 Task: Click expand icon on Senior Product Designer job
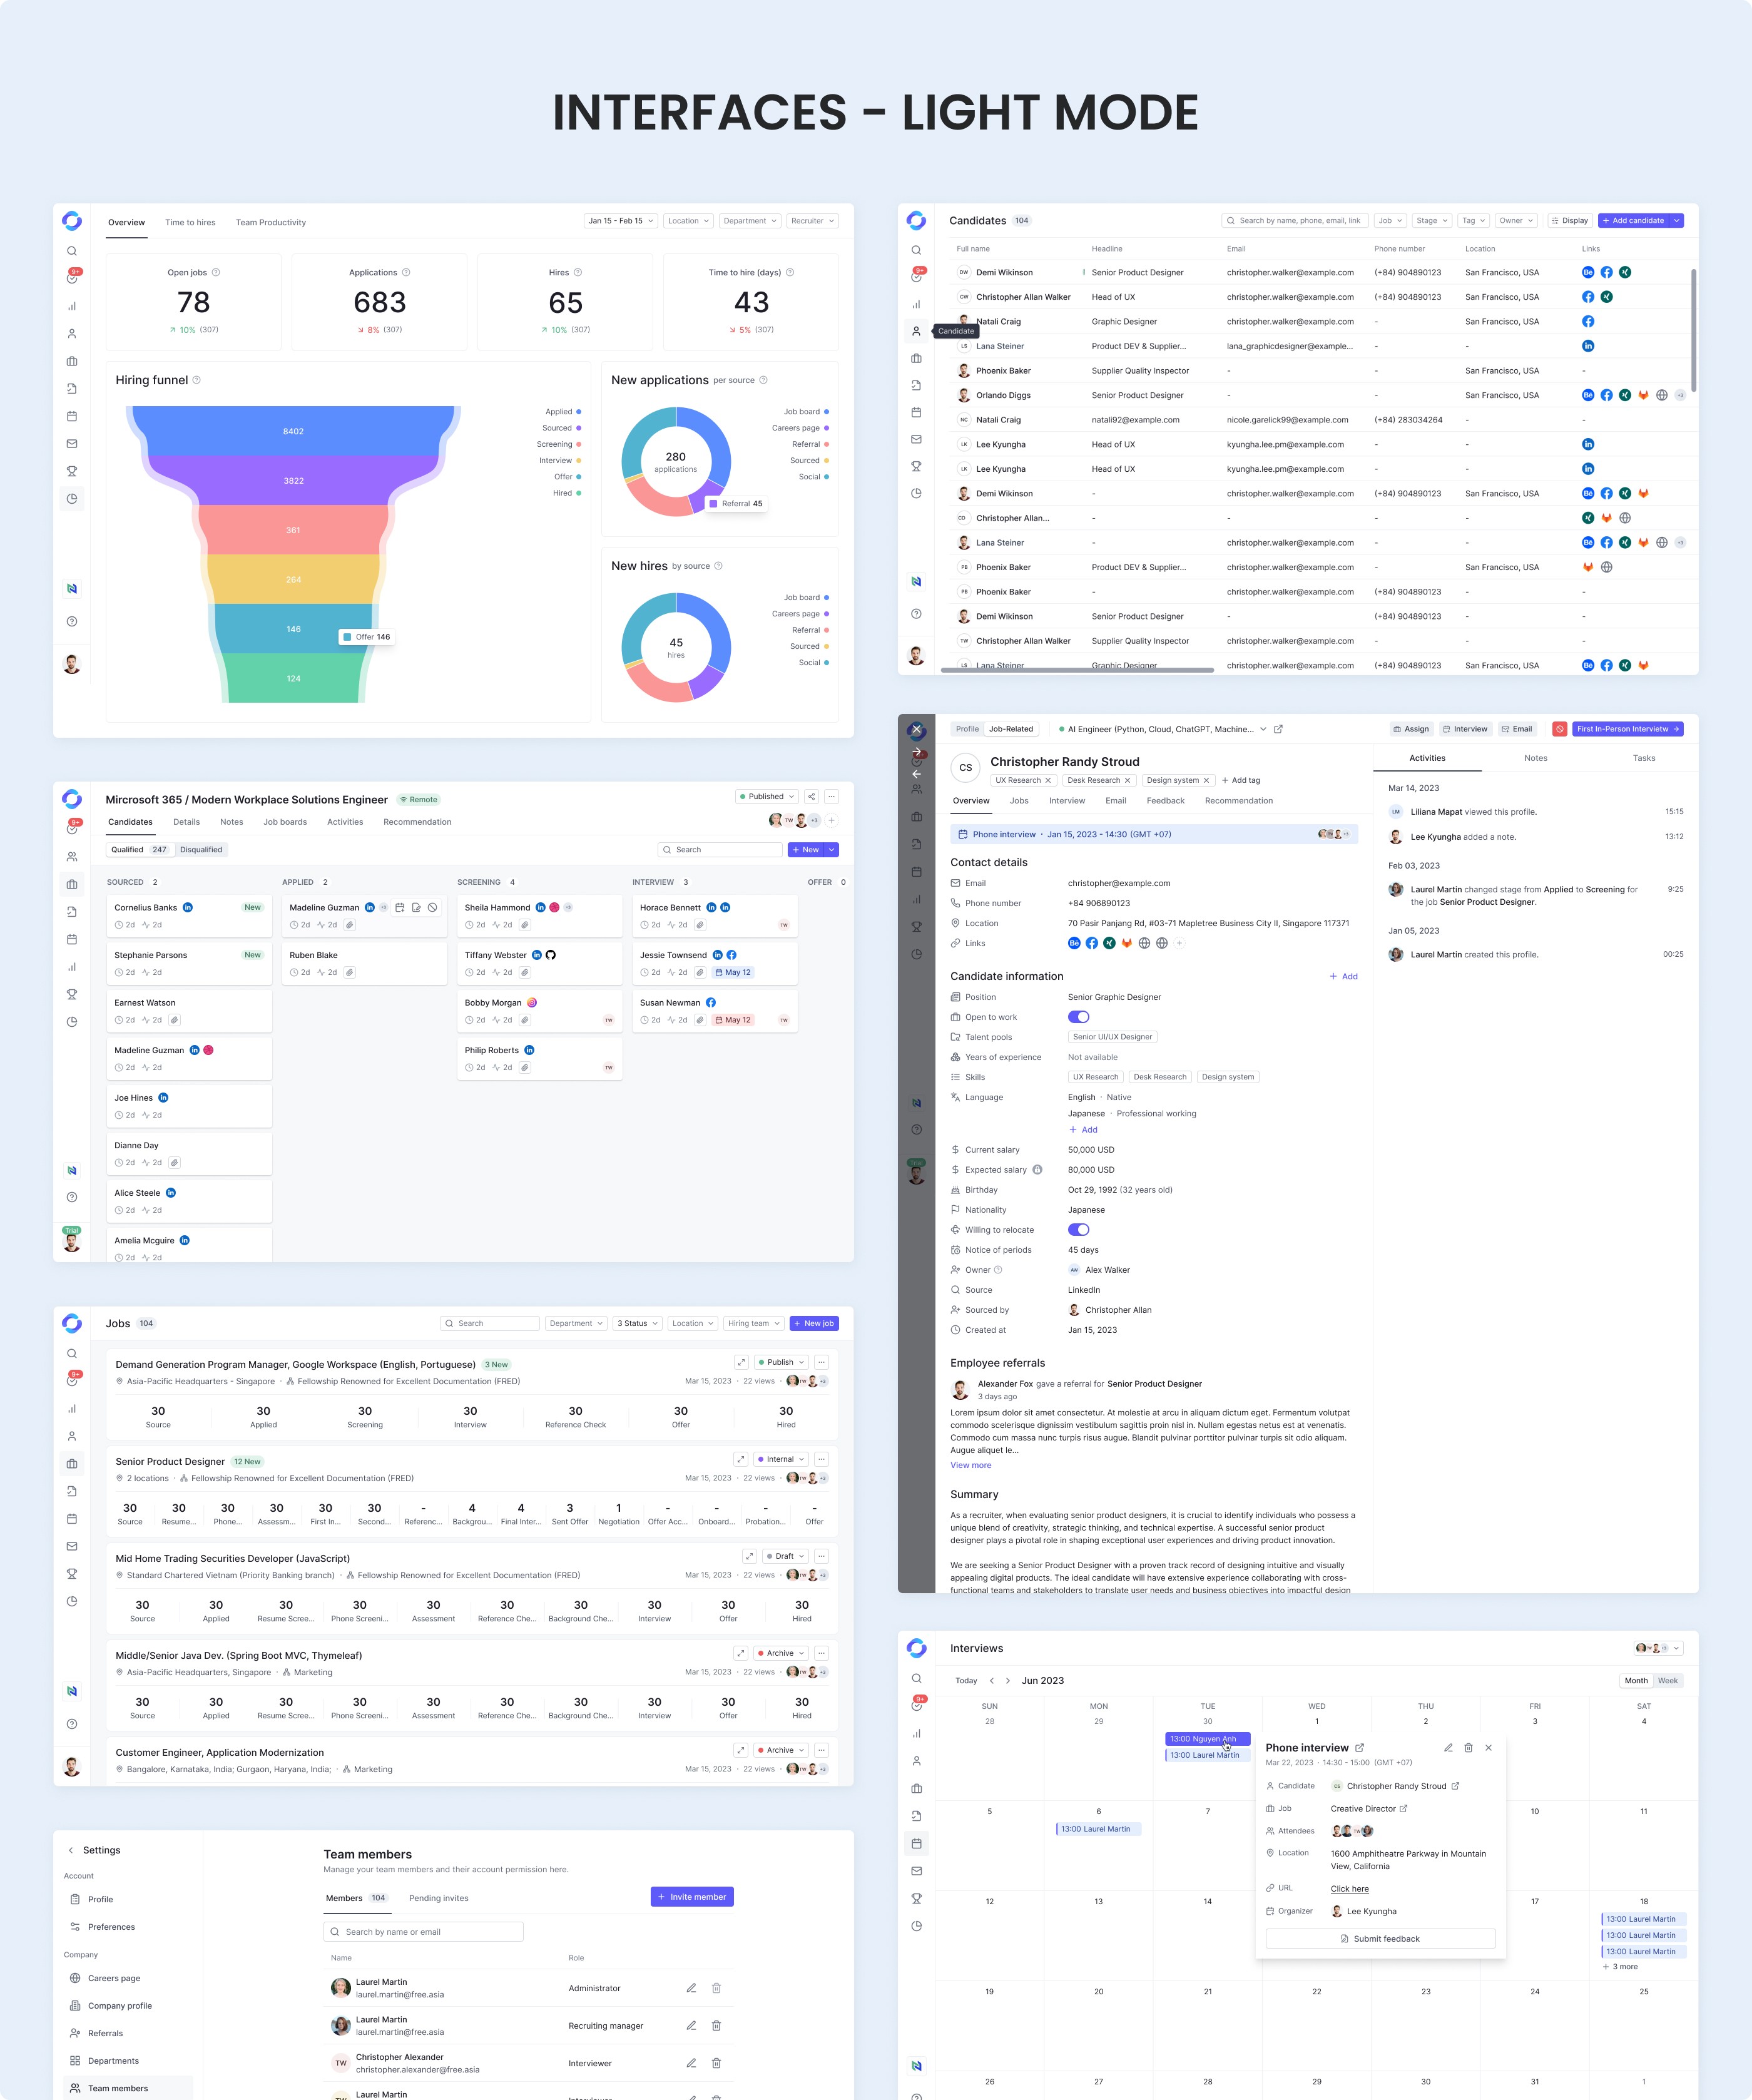[x=740, y=1459]
